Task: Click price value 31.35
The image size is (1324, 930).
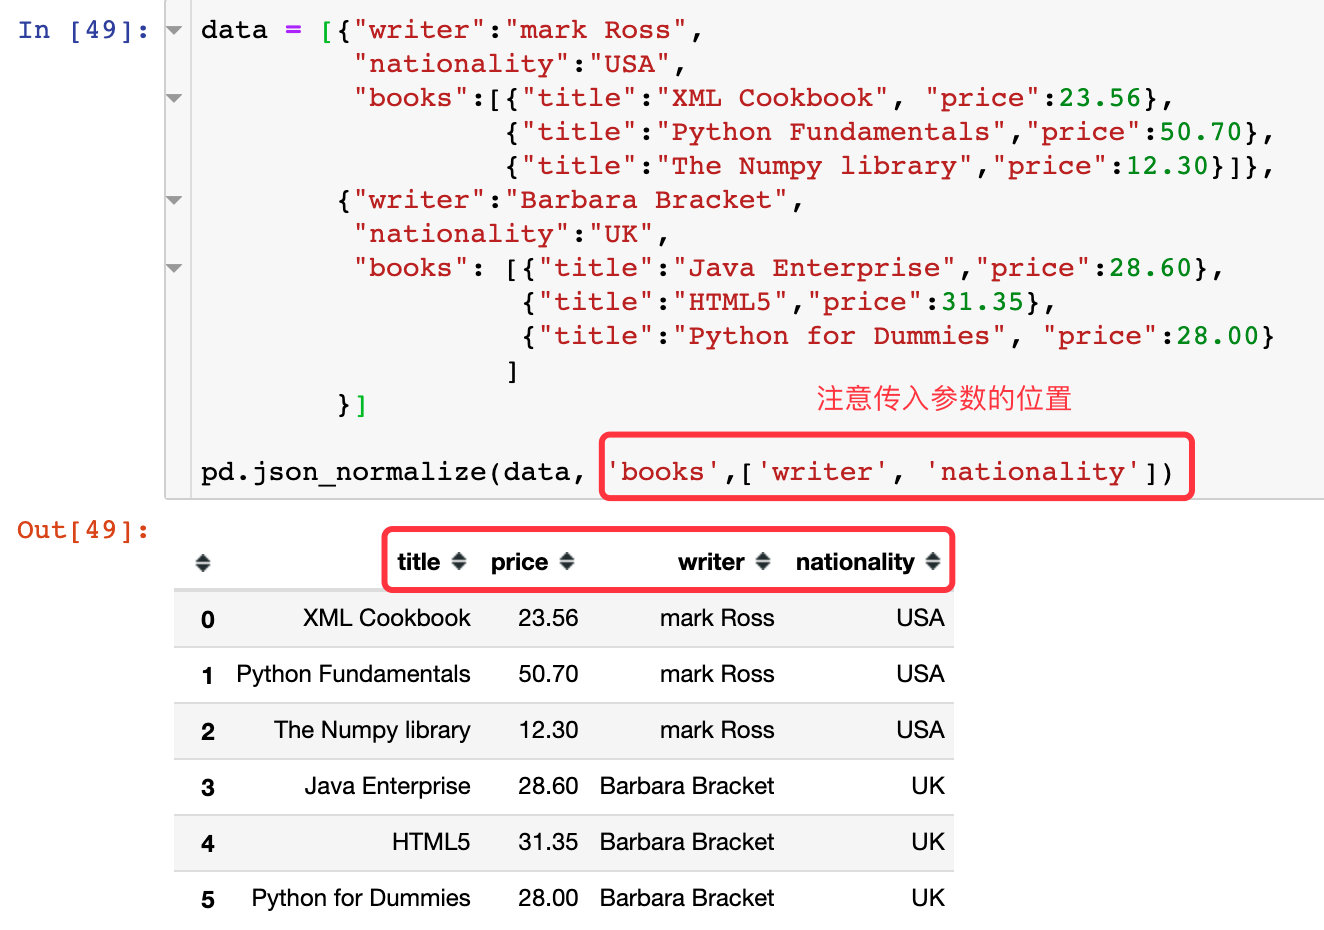Action: tap(548, 842)
